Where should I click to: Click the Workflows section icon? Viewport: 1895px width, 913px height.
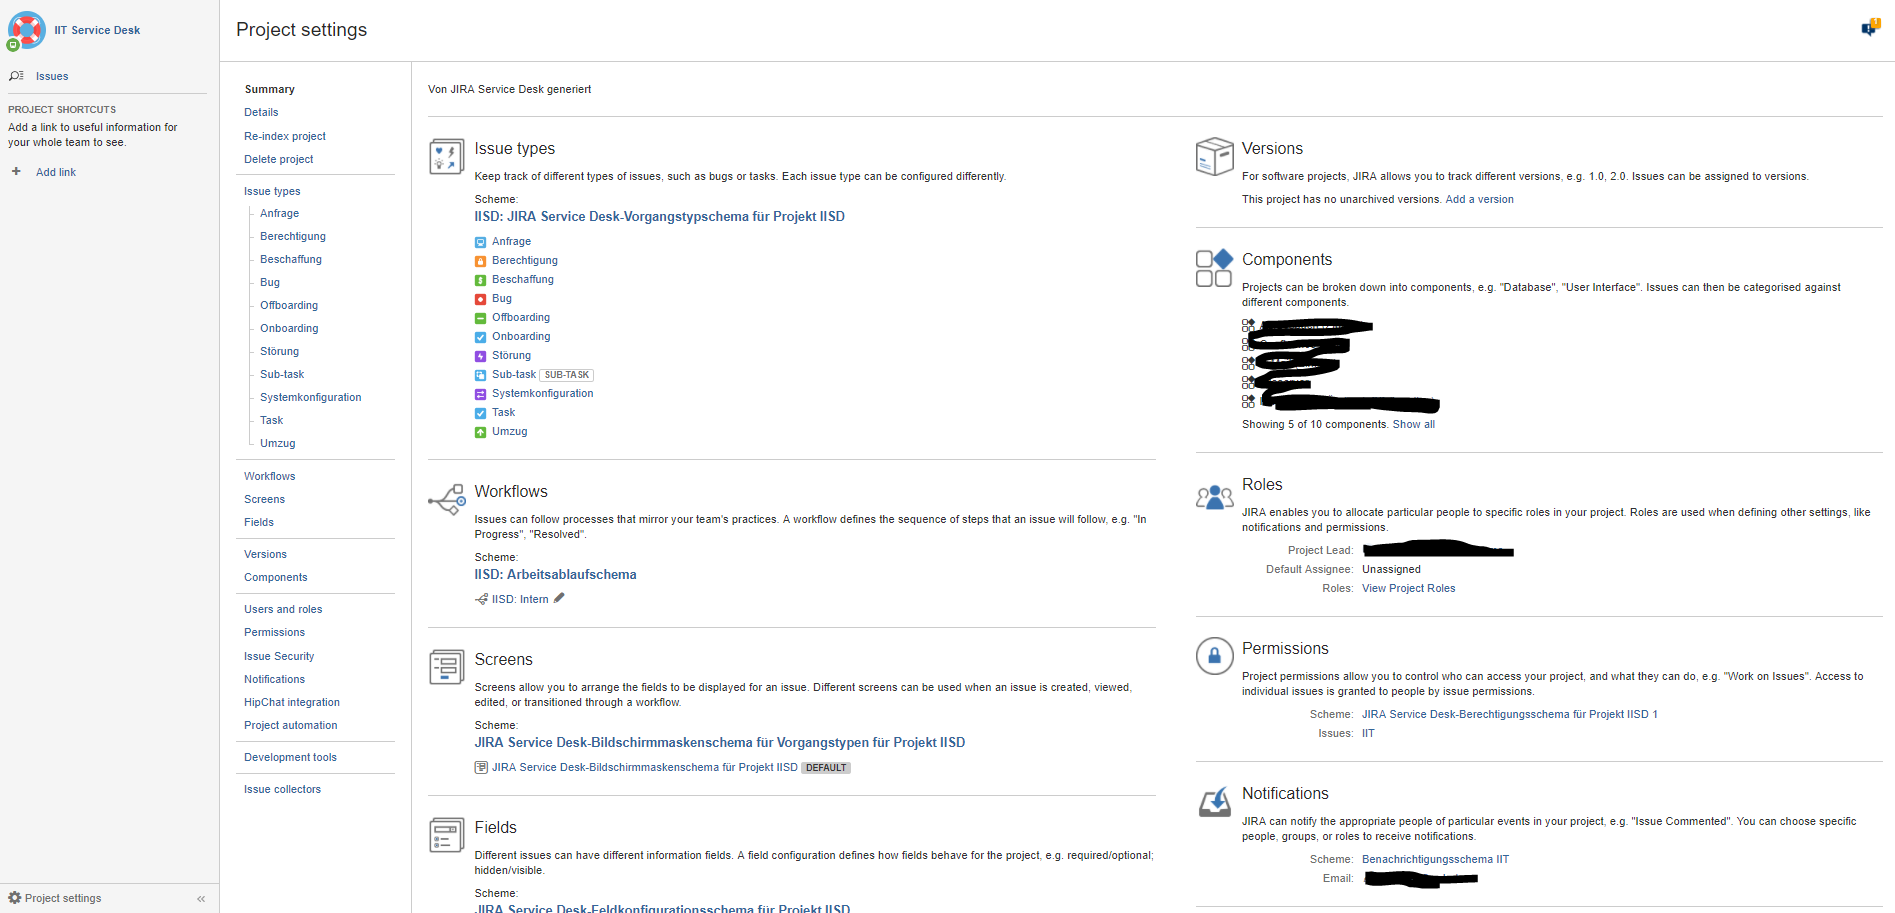click(x=447, y=499)
